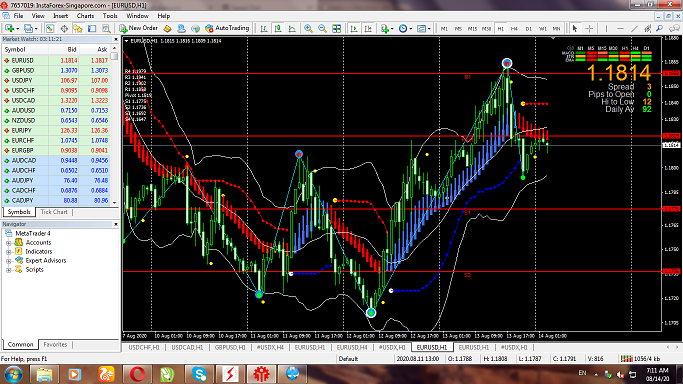Click connection status 1056/4 kb indicator
The width and height of the screenshot is (683, 384).
pos(640,359)
